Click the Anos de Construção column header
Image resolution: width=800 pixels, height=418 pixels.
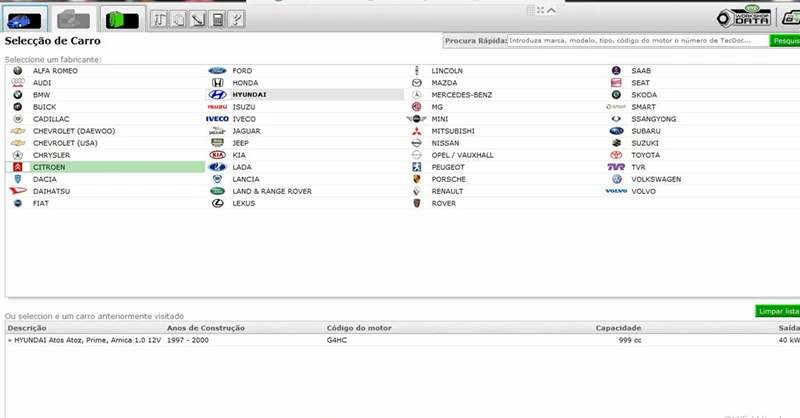click(206, 328)
